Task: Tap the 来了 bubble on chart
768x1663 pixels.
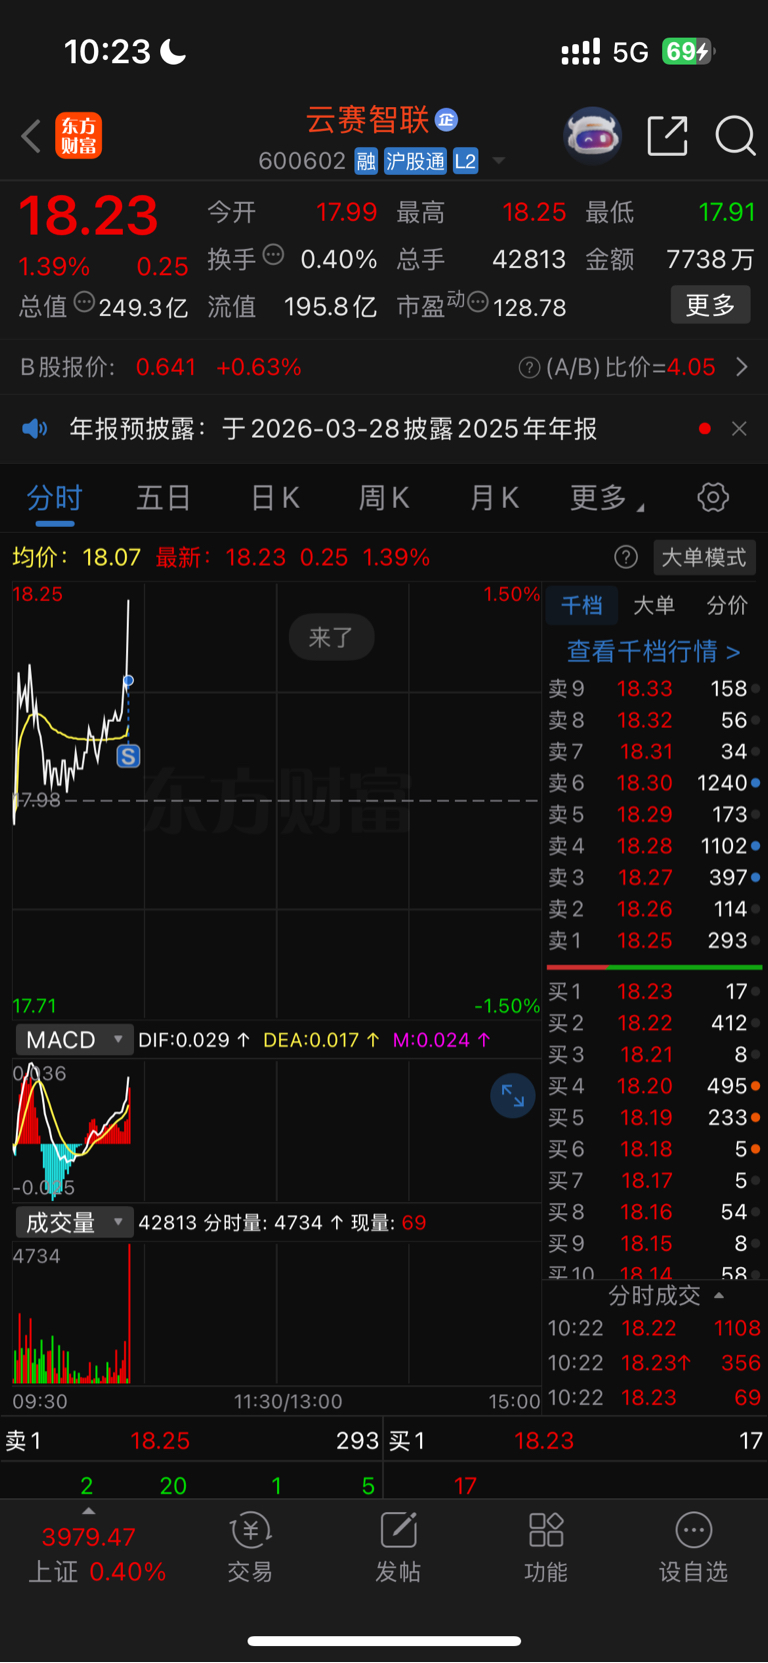Action: pos(331,637)
